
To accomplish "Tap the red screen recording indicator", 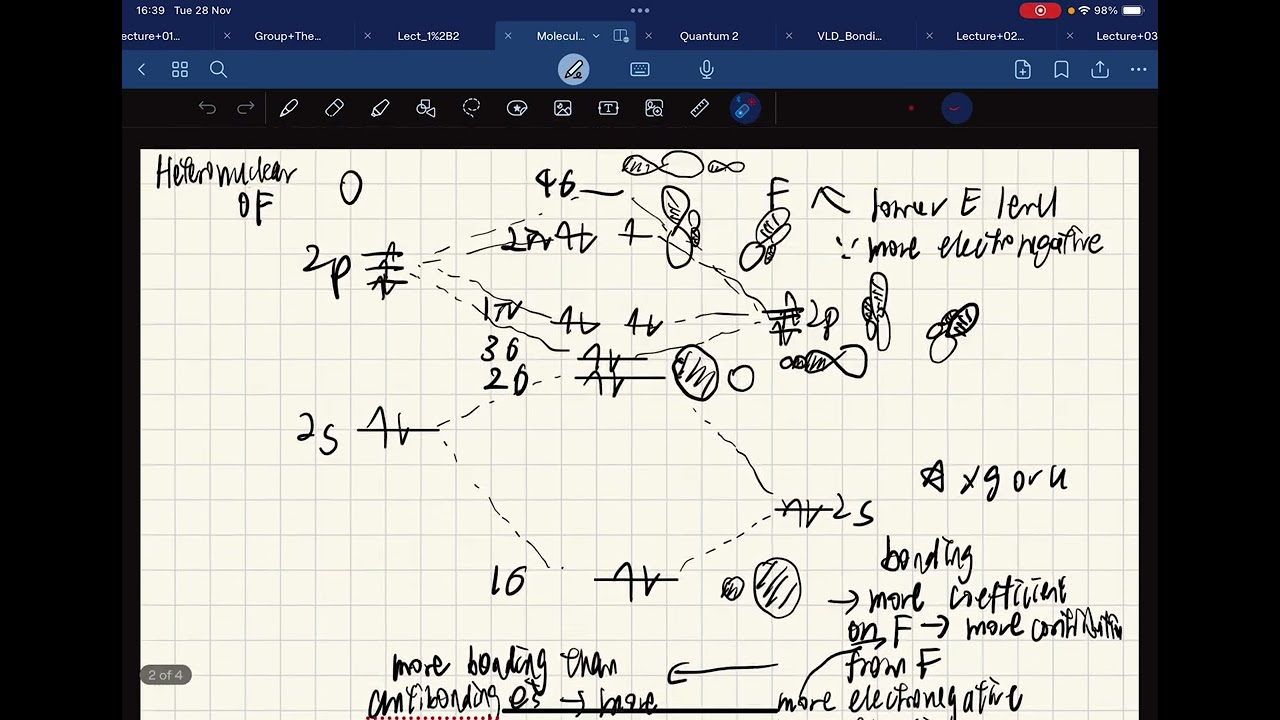I will 1040,10.
